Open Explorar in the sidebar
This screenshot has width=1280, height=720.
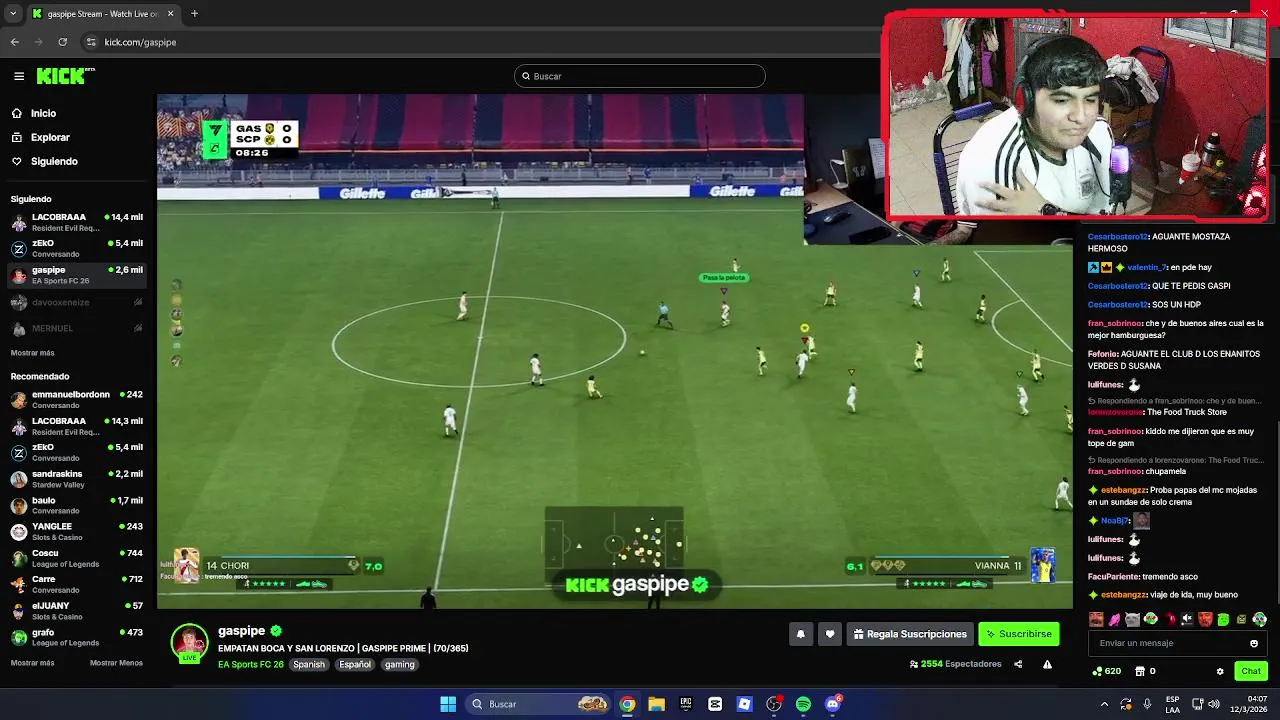coord(50,137)
